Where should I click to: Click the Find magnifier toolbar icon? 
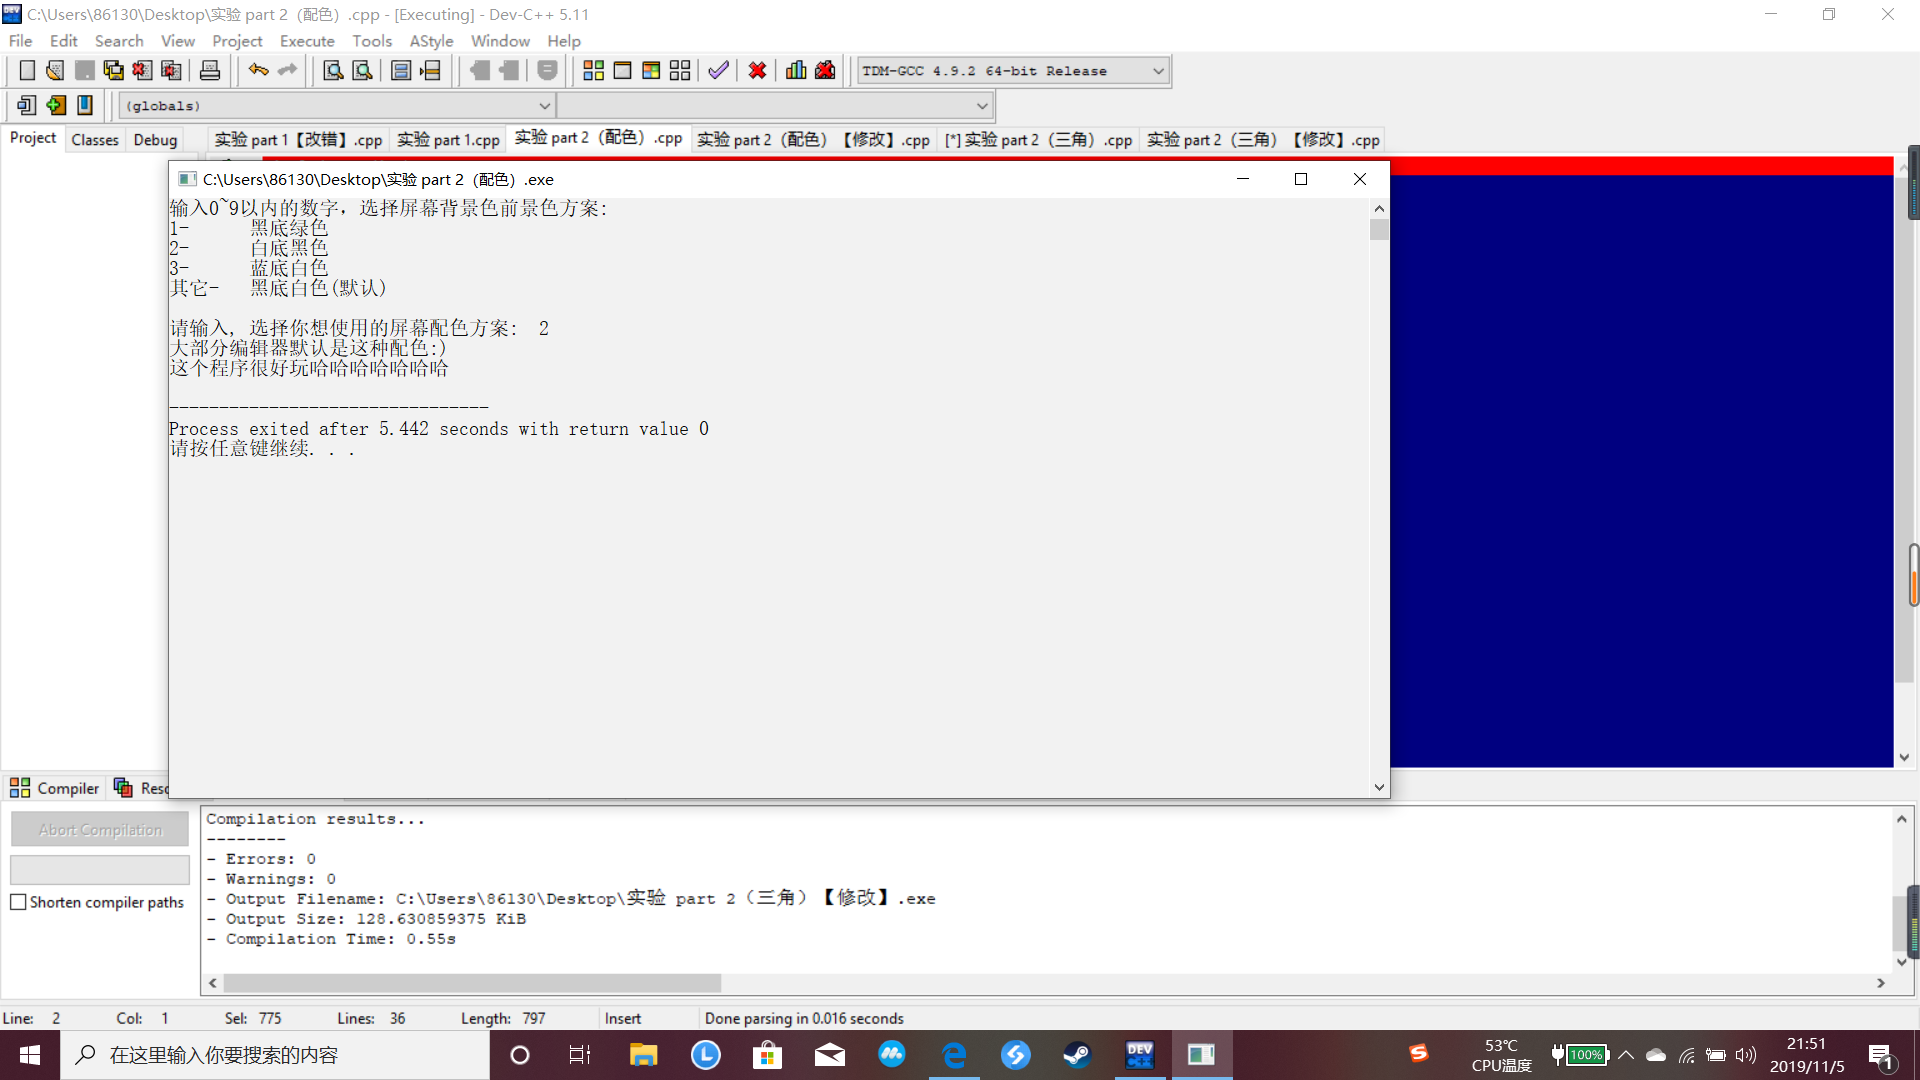tap(333, 70)
